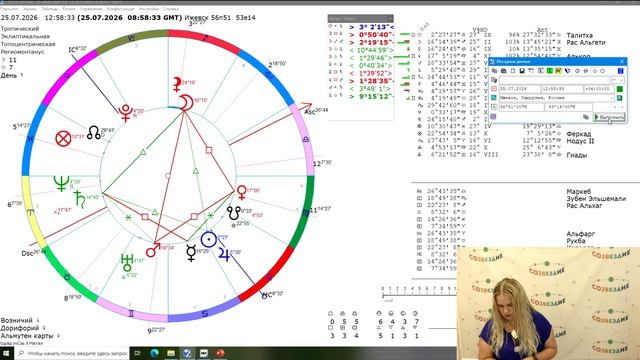
Task: Click the time field in the data dialog
Action: point(562,89)
